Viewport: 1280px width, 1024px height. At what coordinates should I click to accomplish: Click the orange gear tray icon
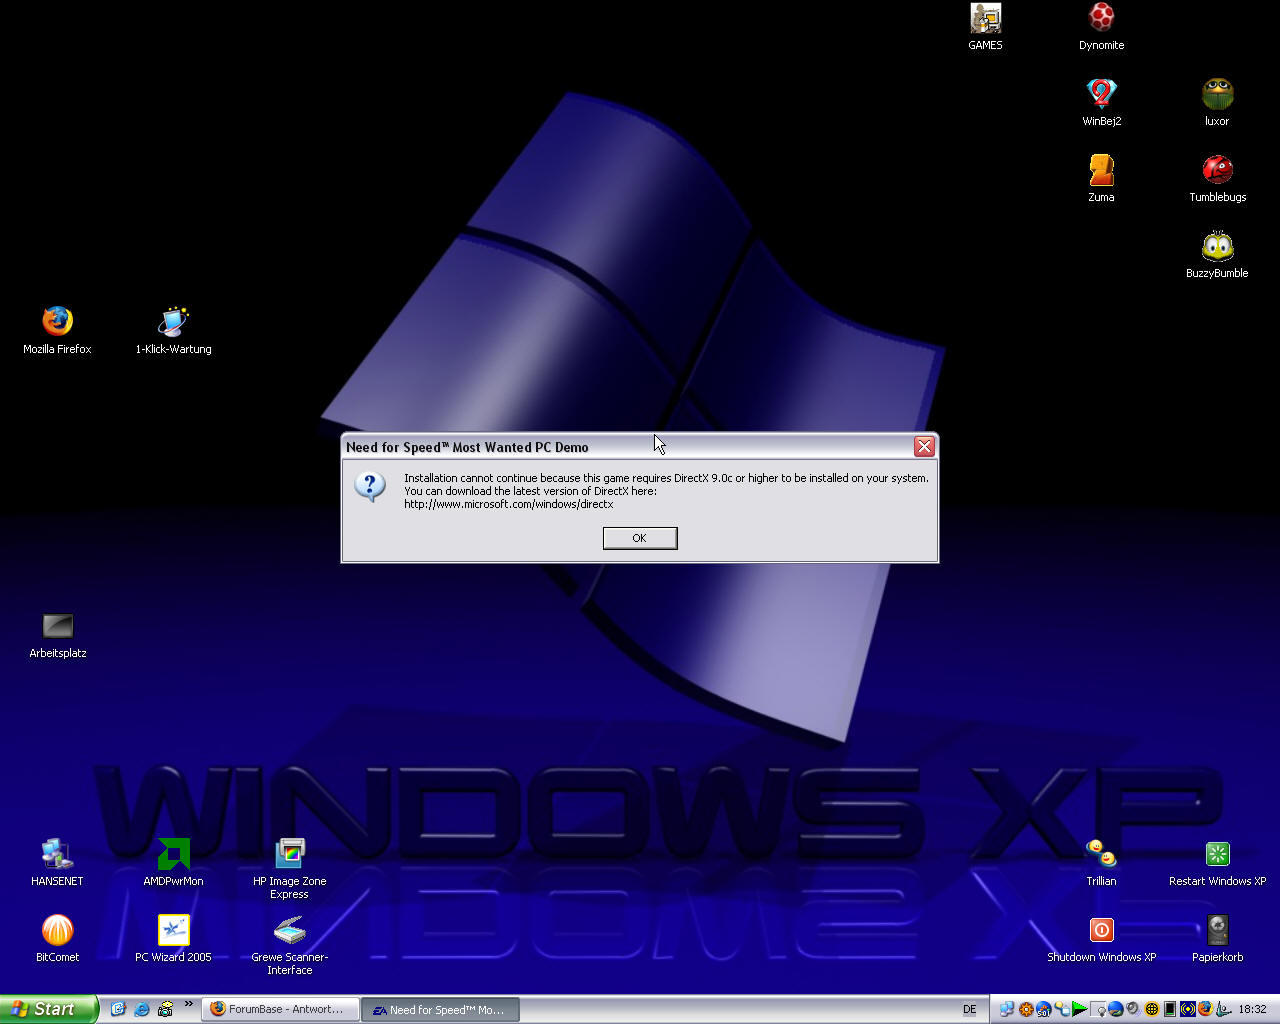pos(1026,1009)
